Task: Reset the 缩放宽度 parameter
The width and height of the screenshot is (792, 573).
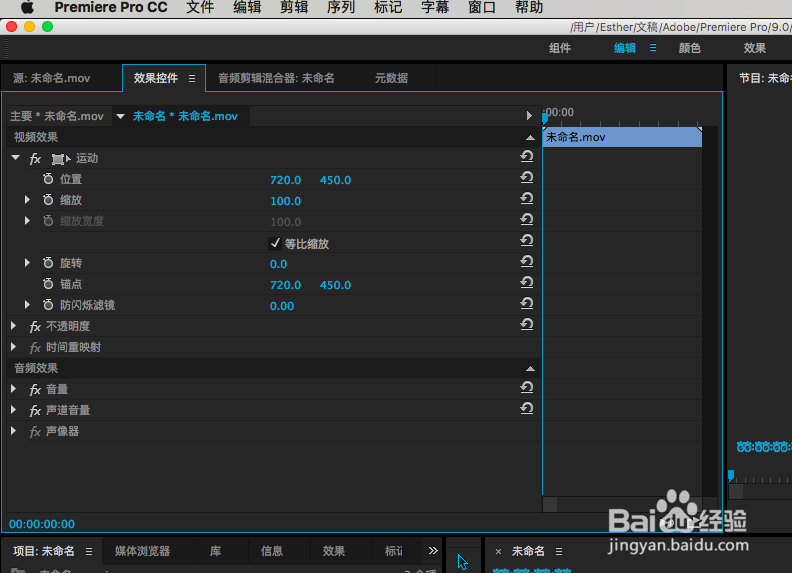Action: click(x=527, y=220)
